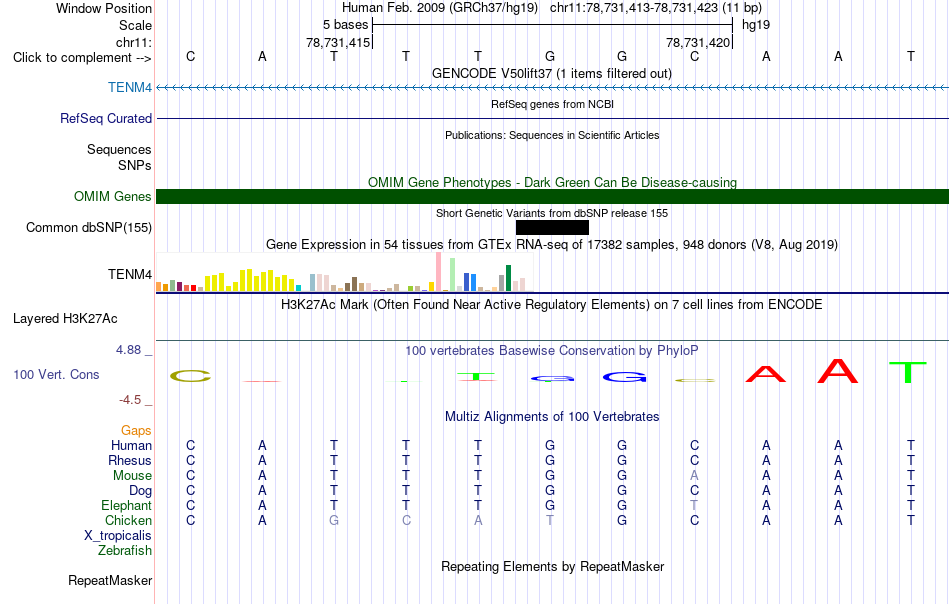Click the olive C conservation logo letter
The image size is (950, 604).
pyautogui.click(x=190, y=376)
